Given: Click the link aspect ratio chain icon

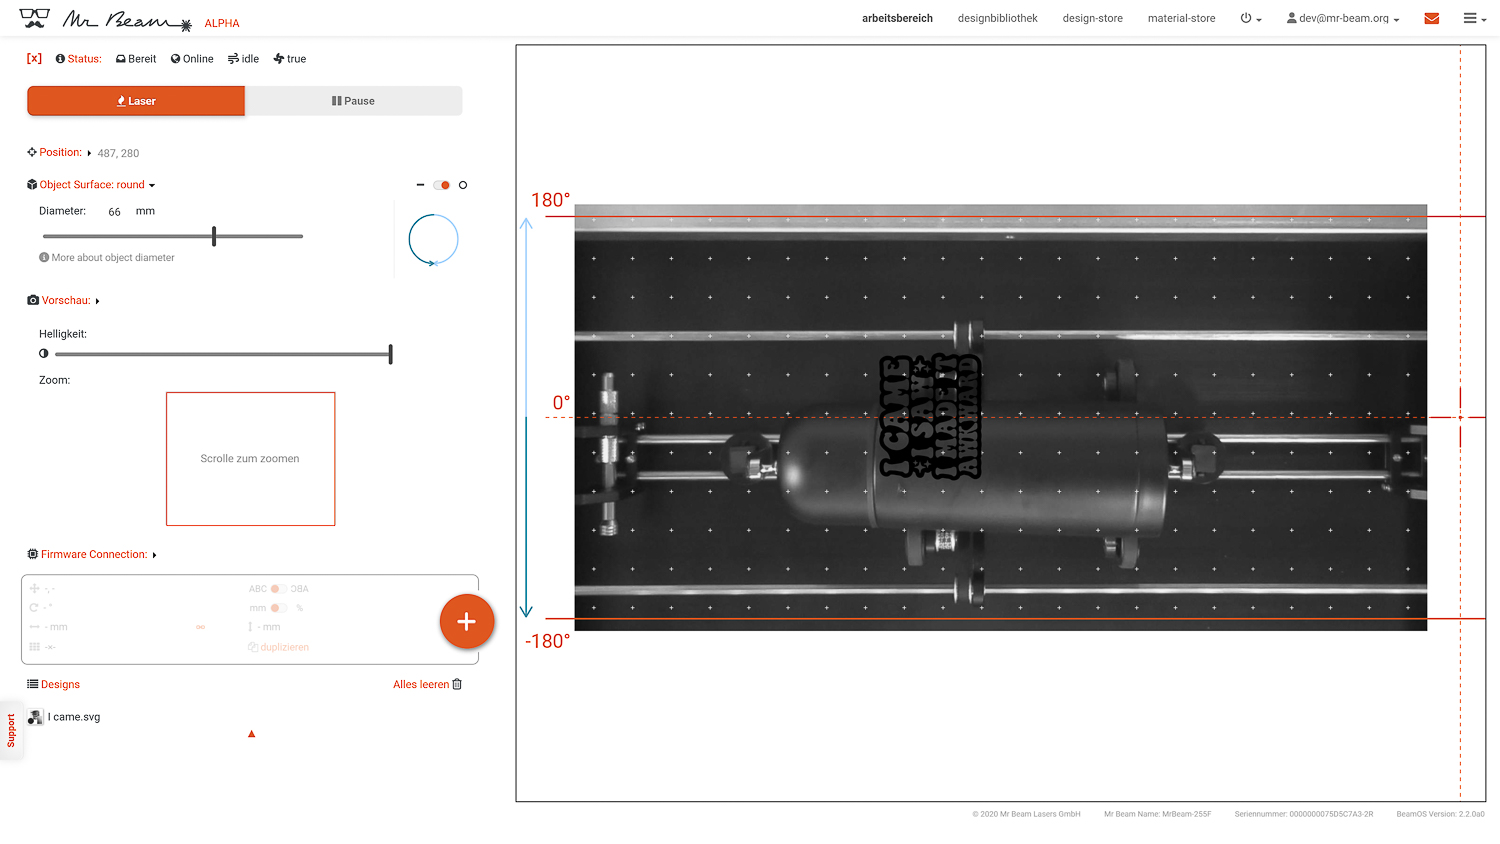Looking at the screenshot, I should click(x=200, y=627).
